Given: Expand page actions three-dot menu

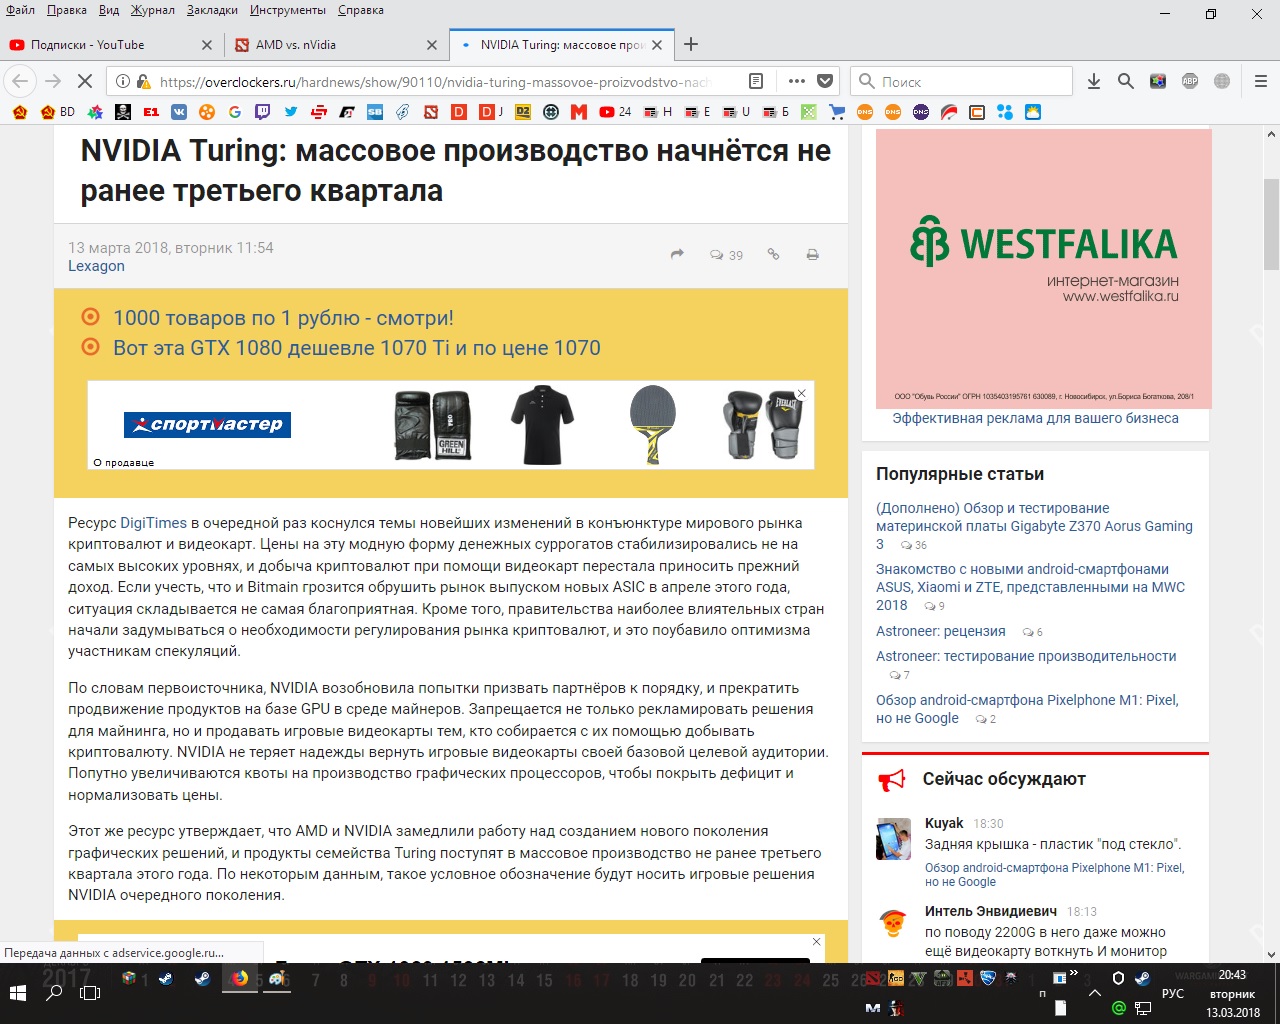Looking at the screenshot, I should coord(796,81).
